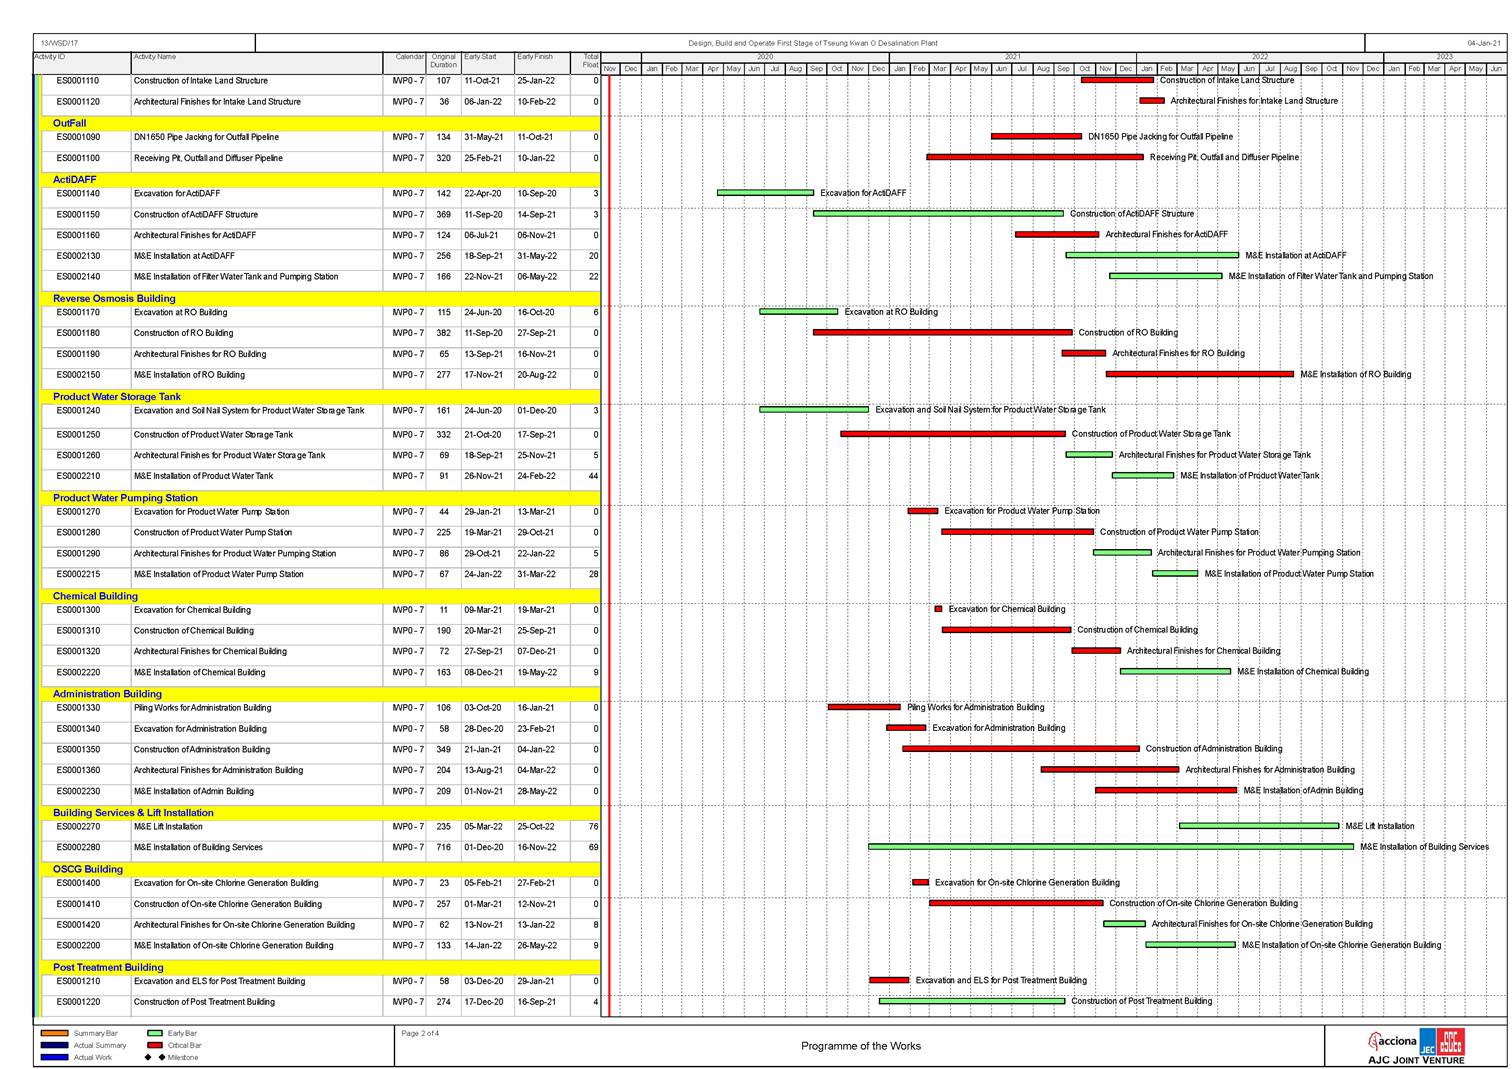Collapse the Administration Building group band
The image size is (1512, 1069).
[x=107, y=694]
